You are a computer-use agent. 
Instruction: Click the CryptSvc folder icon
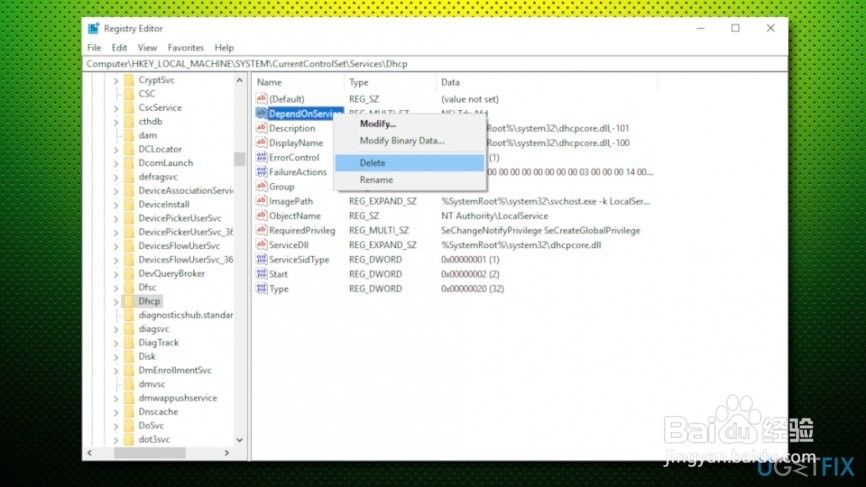[129, 80]
